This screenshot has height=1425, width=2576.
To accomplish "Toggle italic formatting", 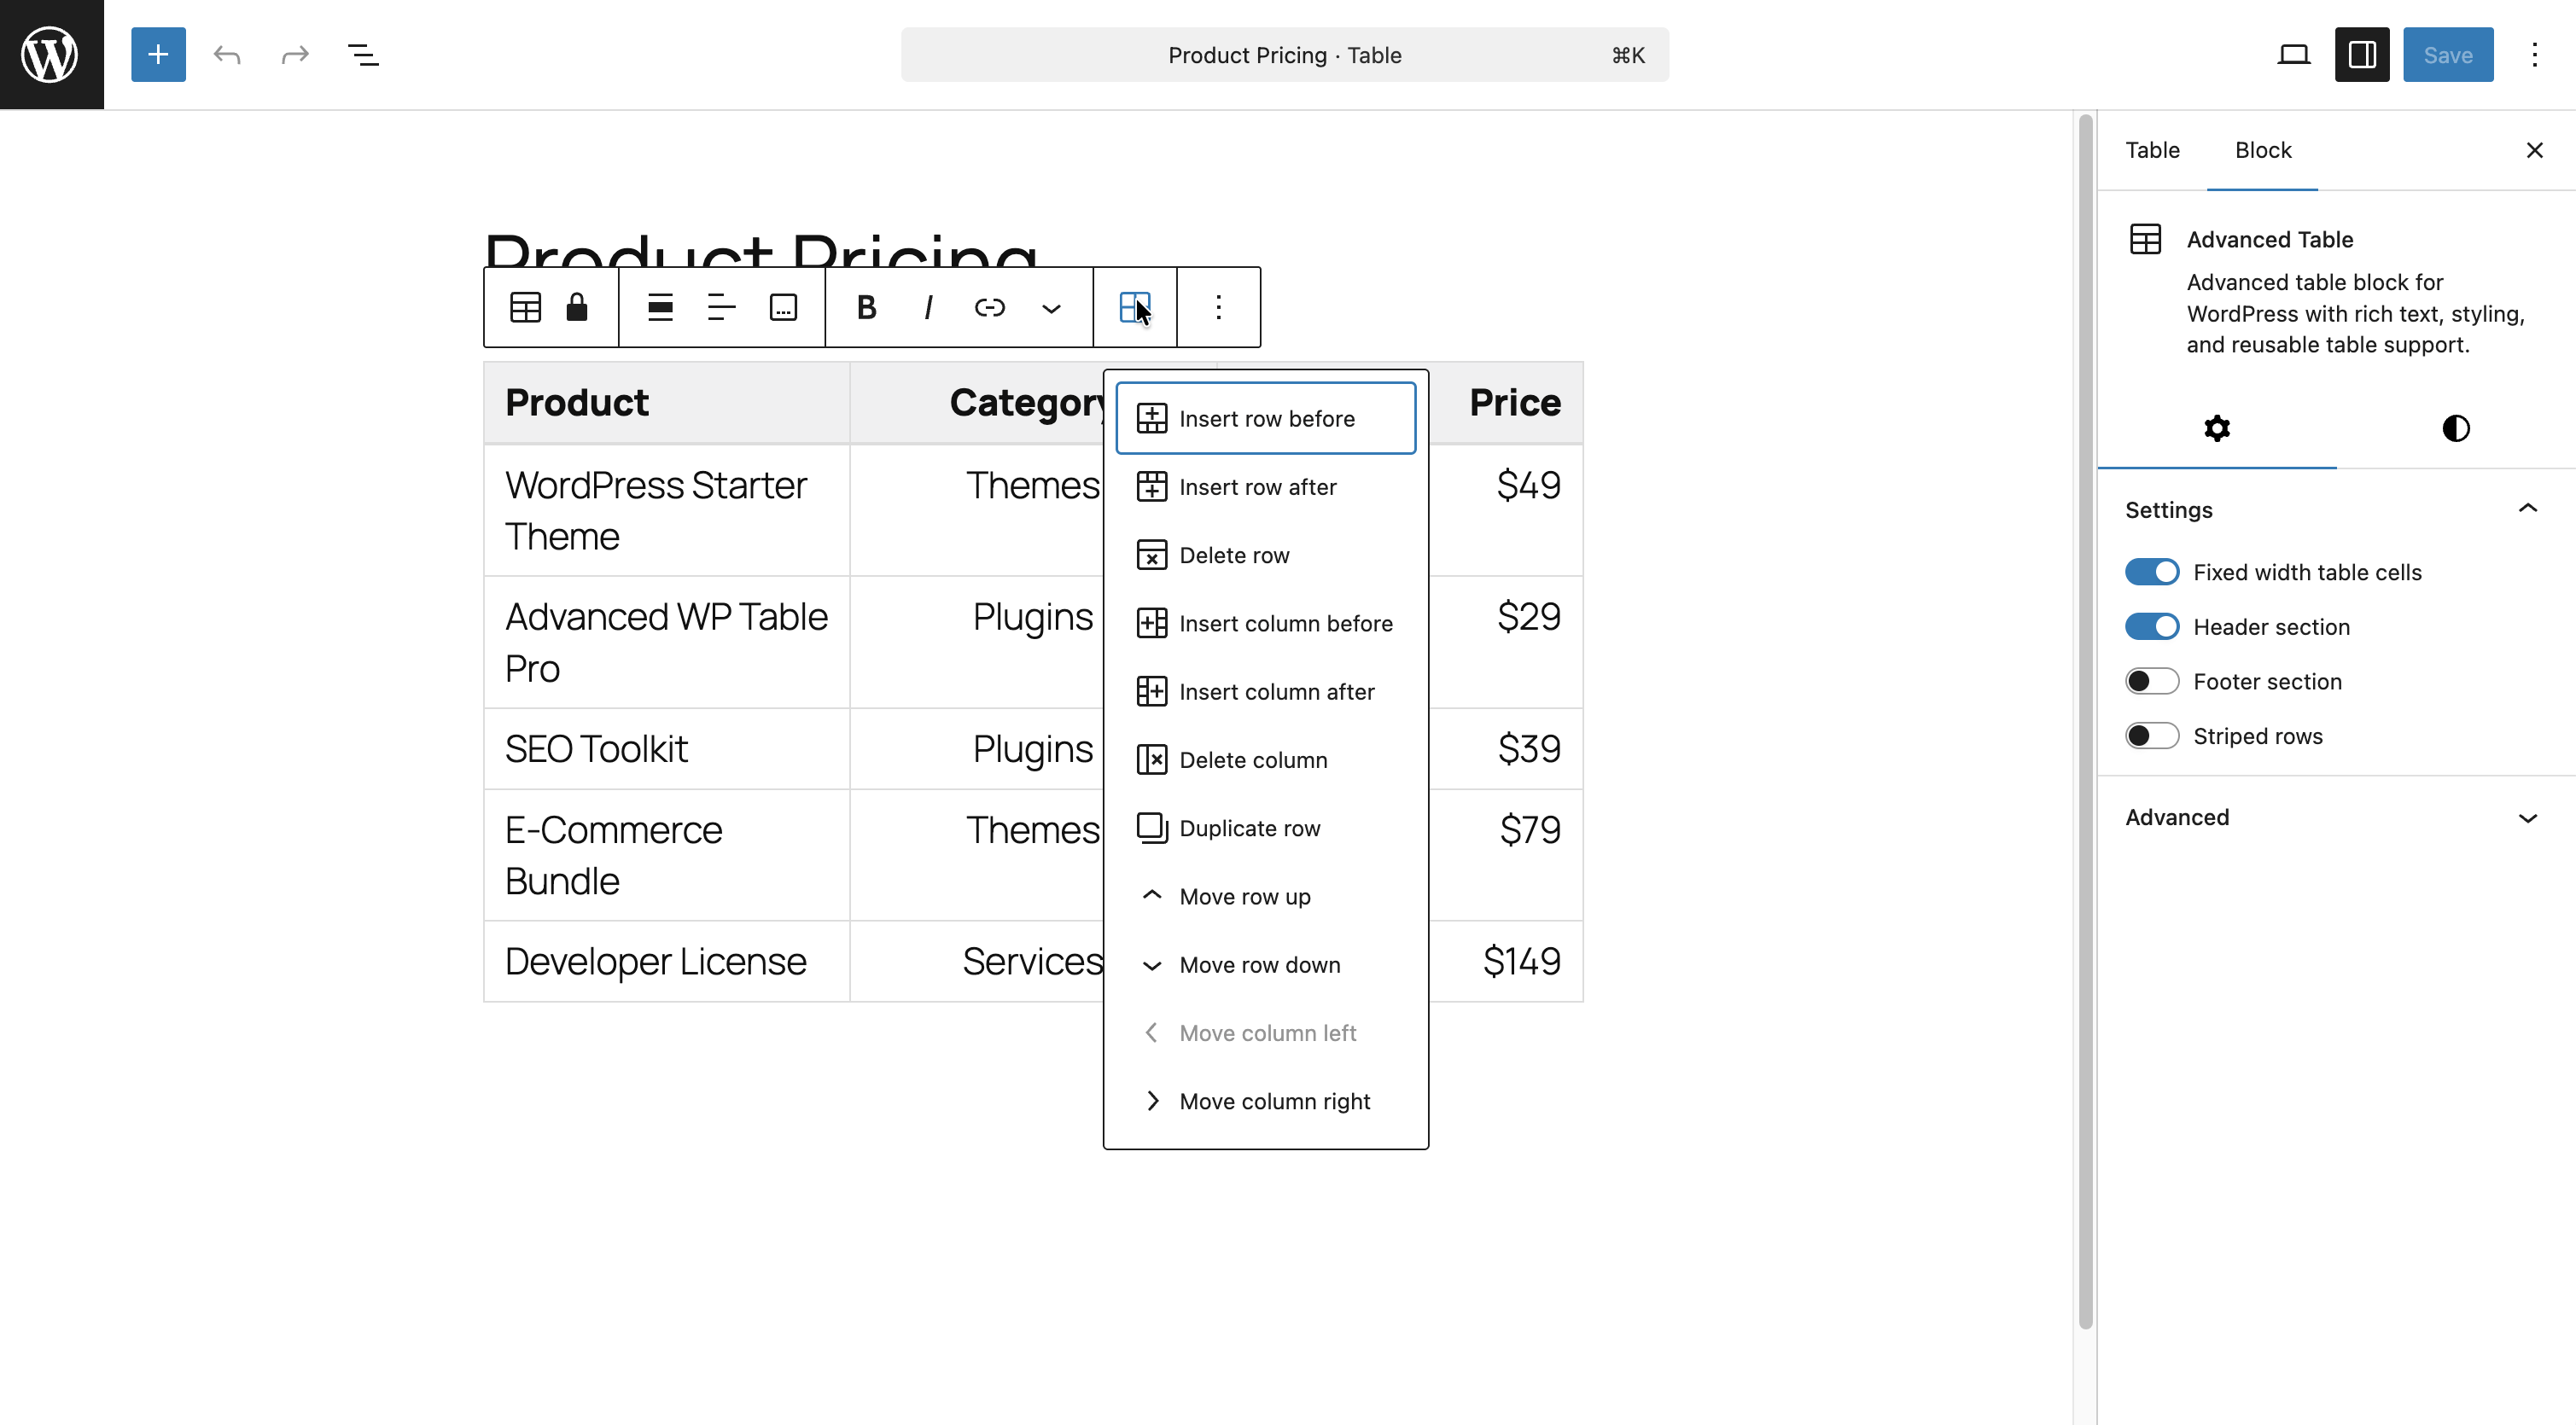I will (x=928, y=307).
